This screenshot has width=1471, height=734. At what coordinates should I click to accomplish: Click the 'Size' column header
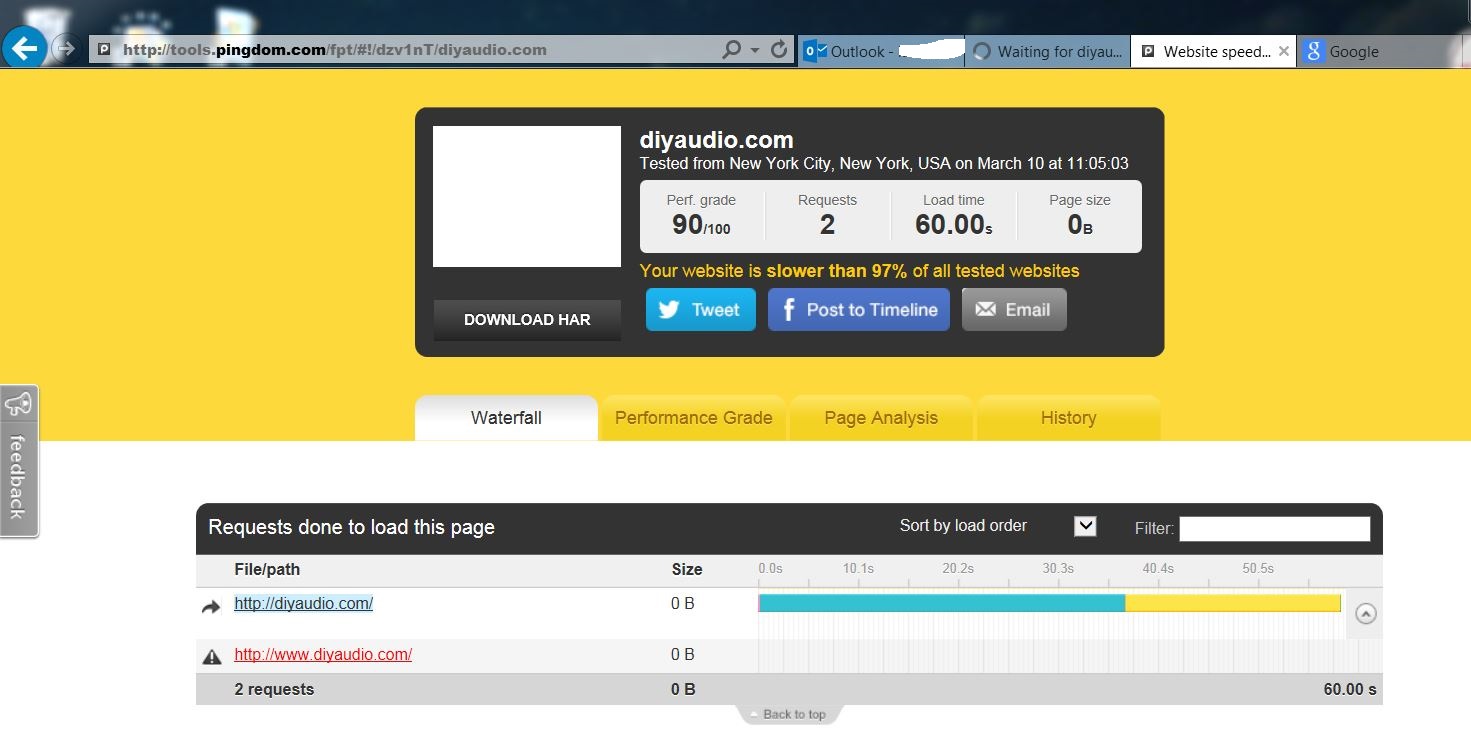pyautogui.click(x=687, y=569)
